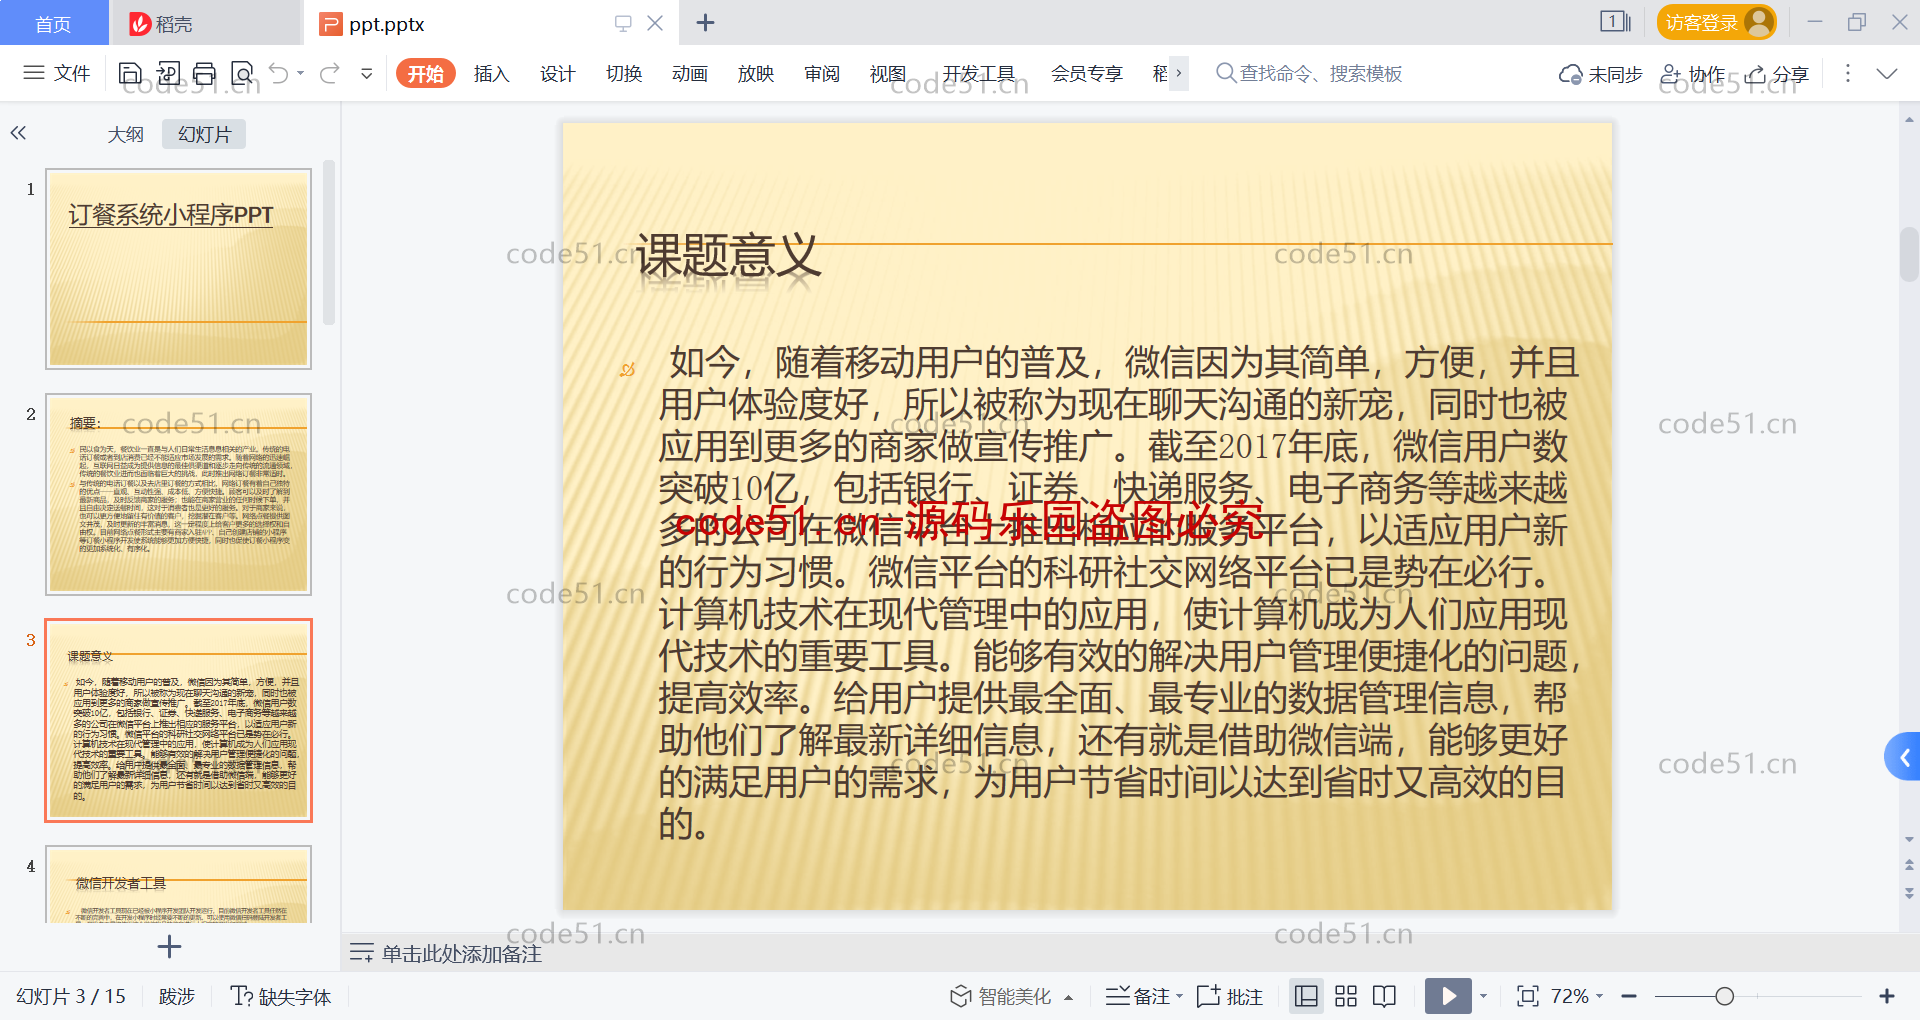Switch to reading view book icon

click(1385, 996)
